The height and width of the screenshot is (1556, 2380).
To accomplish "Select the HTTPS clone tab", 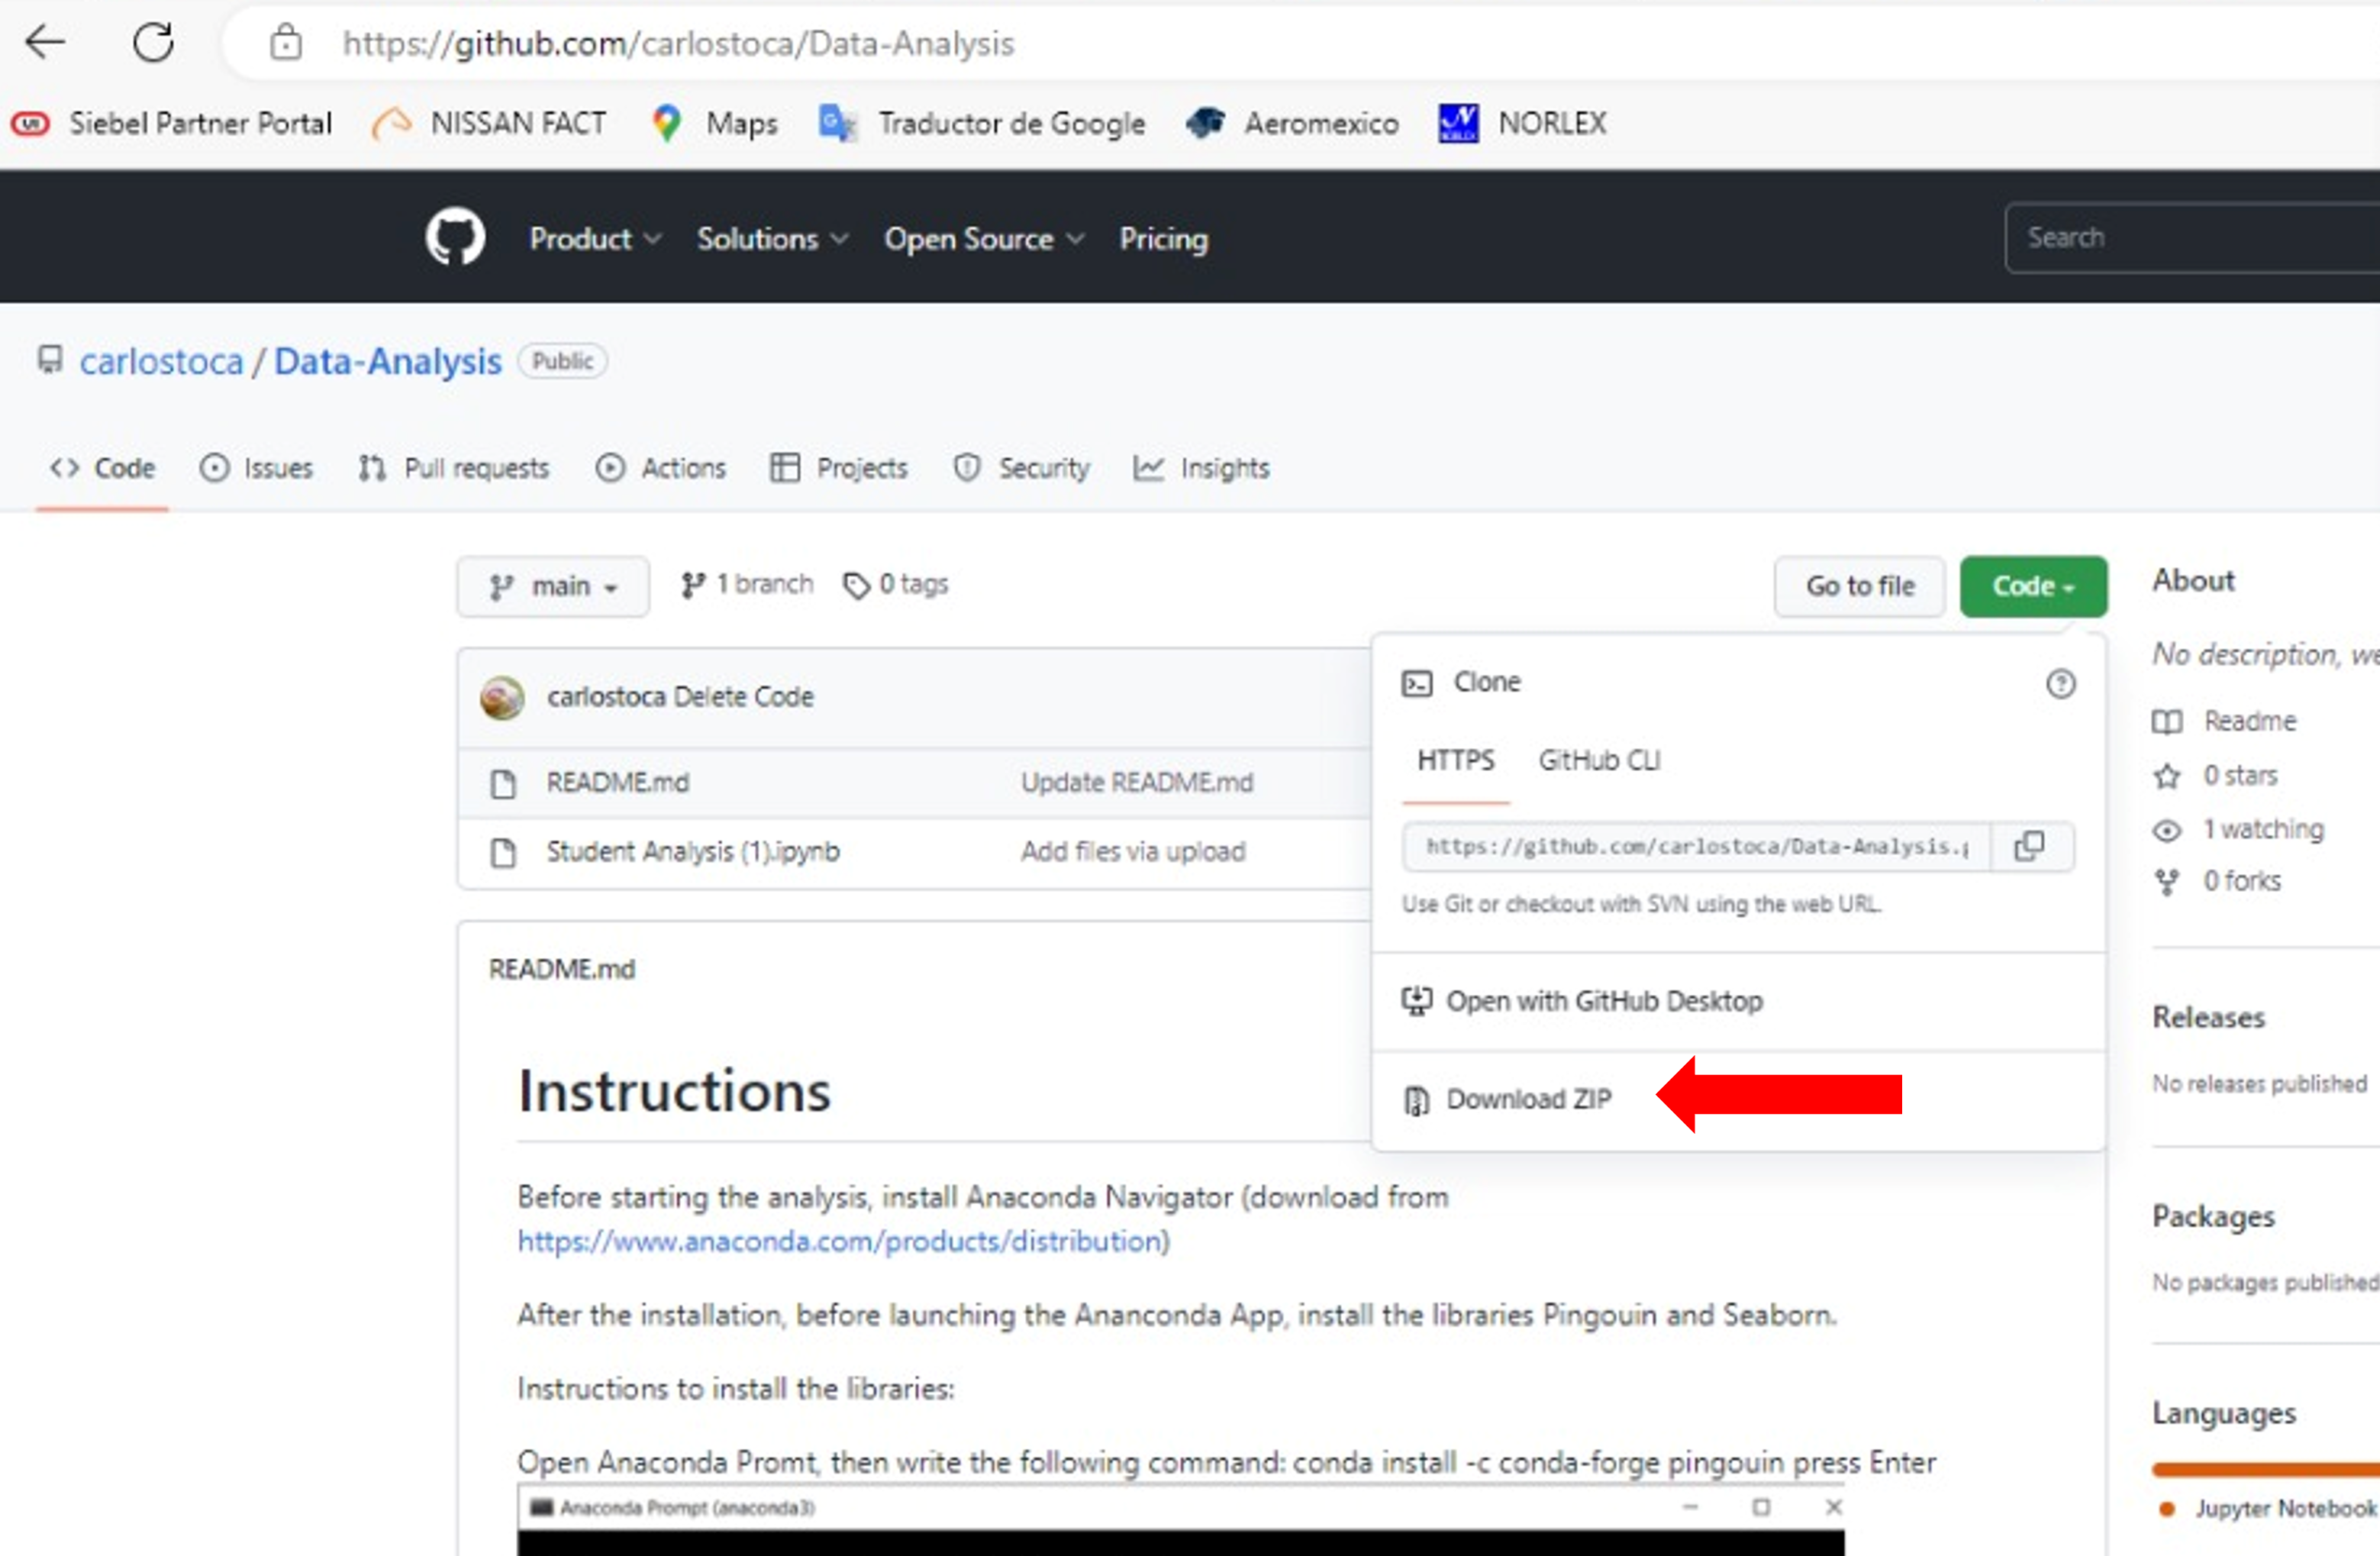I will (1456, 761).
